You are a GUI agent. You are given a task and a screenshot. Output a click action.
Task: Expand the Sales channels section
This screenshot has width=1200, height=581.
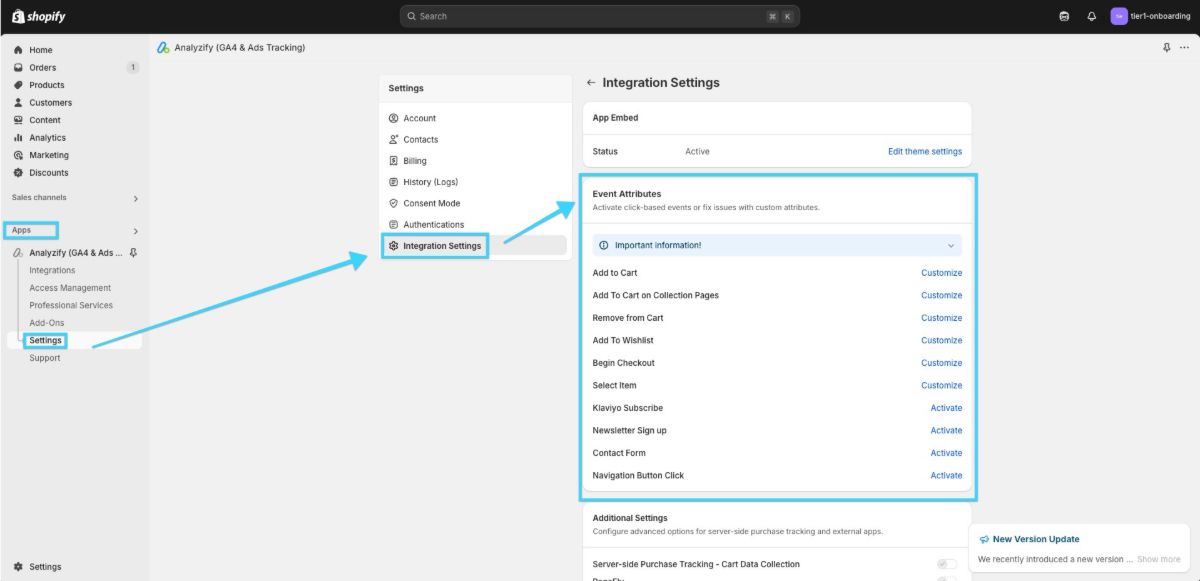(x=136, y=199)
